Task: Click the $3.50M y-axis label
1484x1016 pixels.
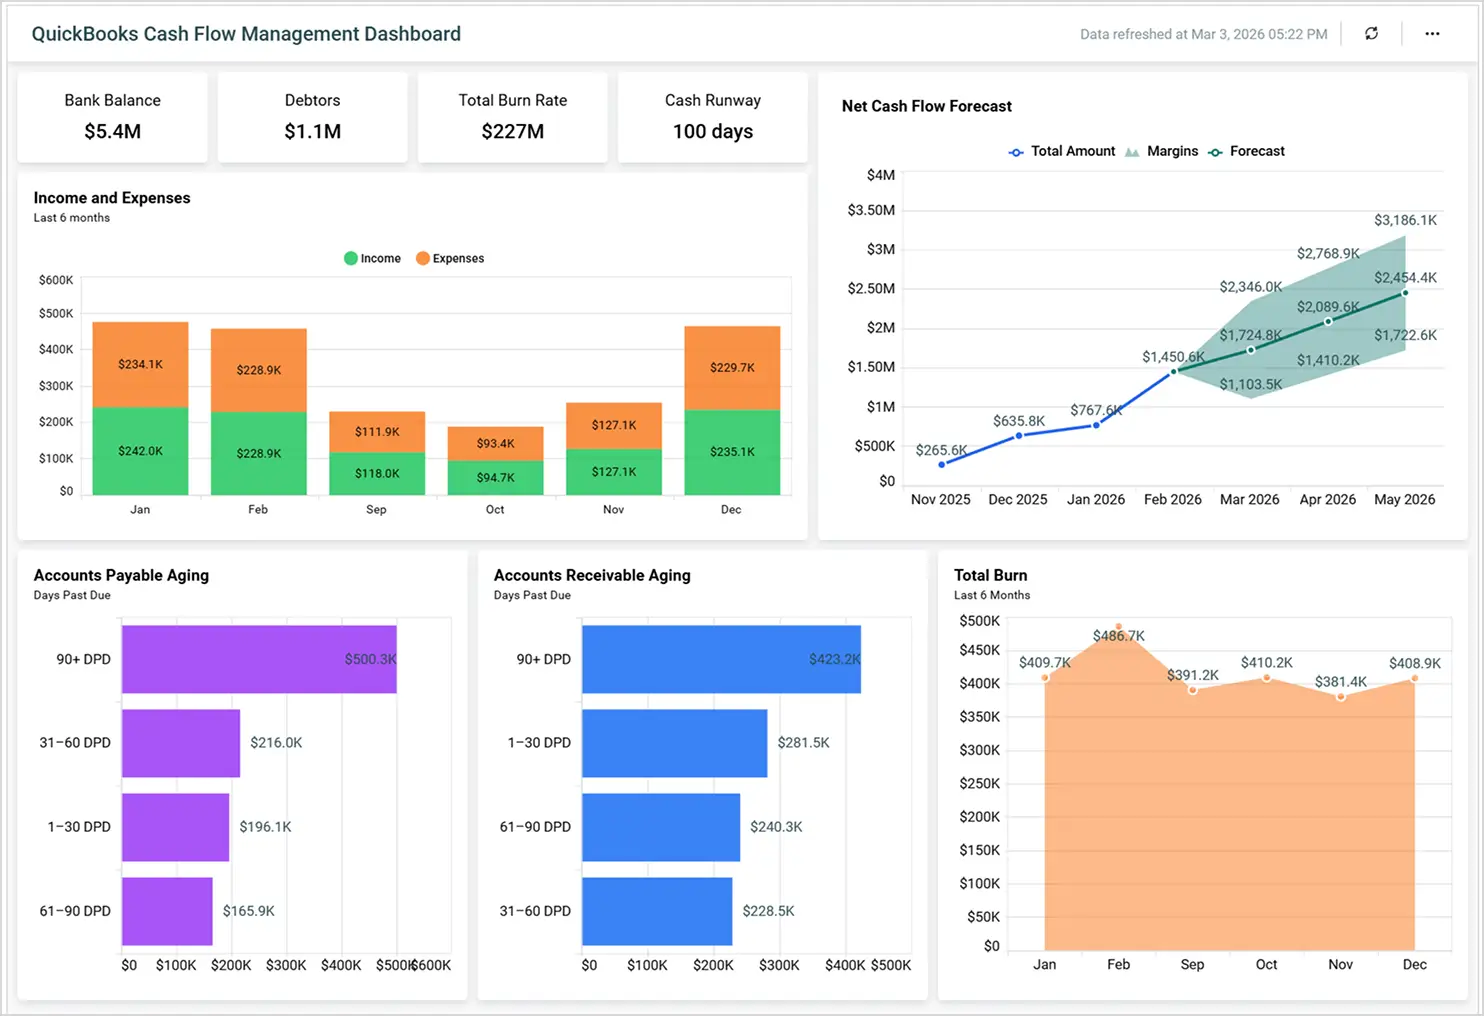Action: 871,210
